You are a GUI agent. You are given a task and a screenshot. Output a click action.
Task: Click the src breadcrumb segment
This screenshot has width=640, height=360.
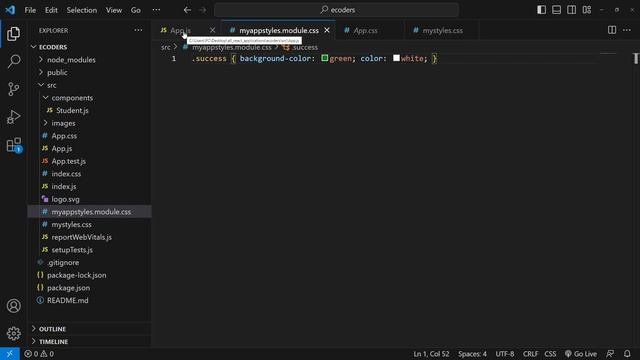(165, 47)
